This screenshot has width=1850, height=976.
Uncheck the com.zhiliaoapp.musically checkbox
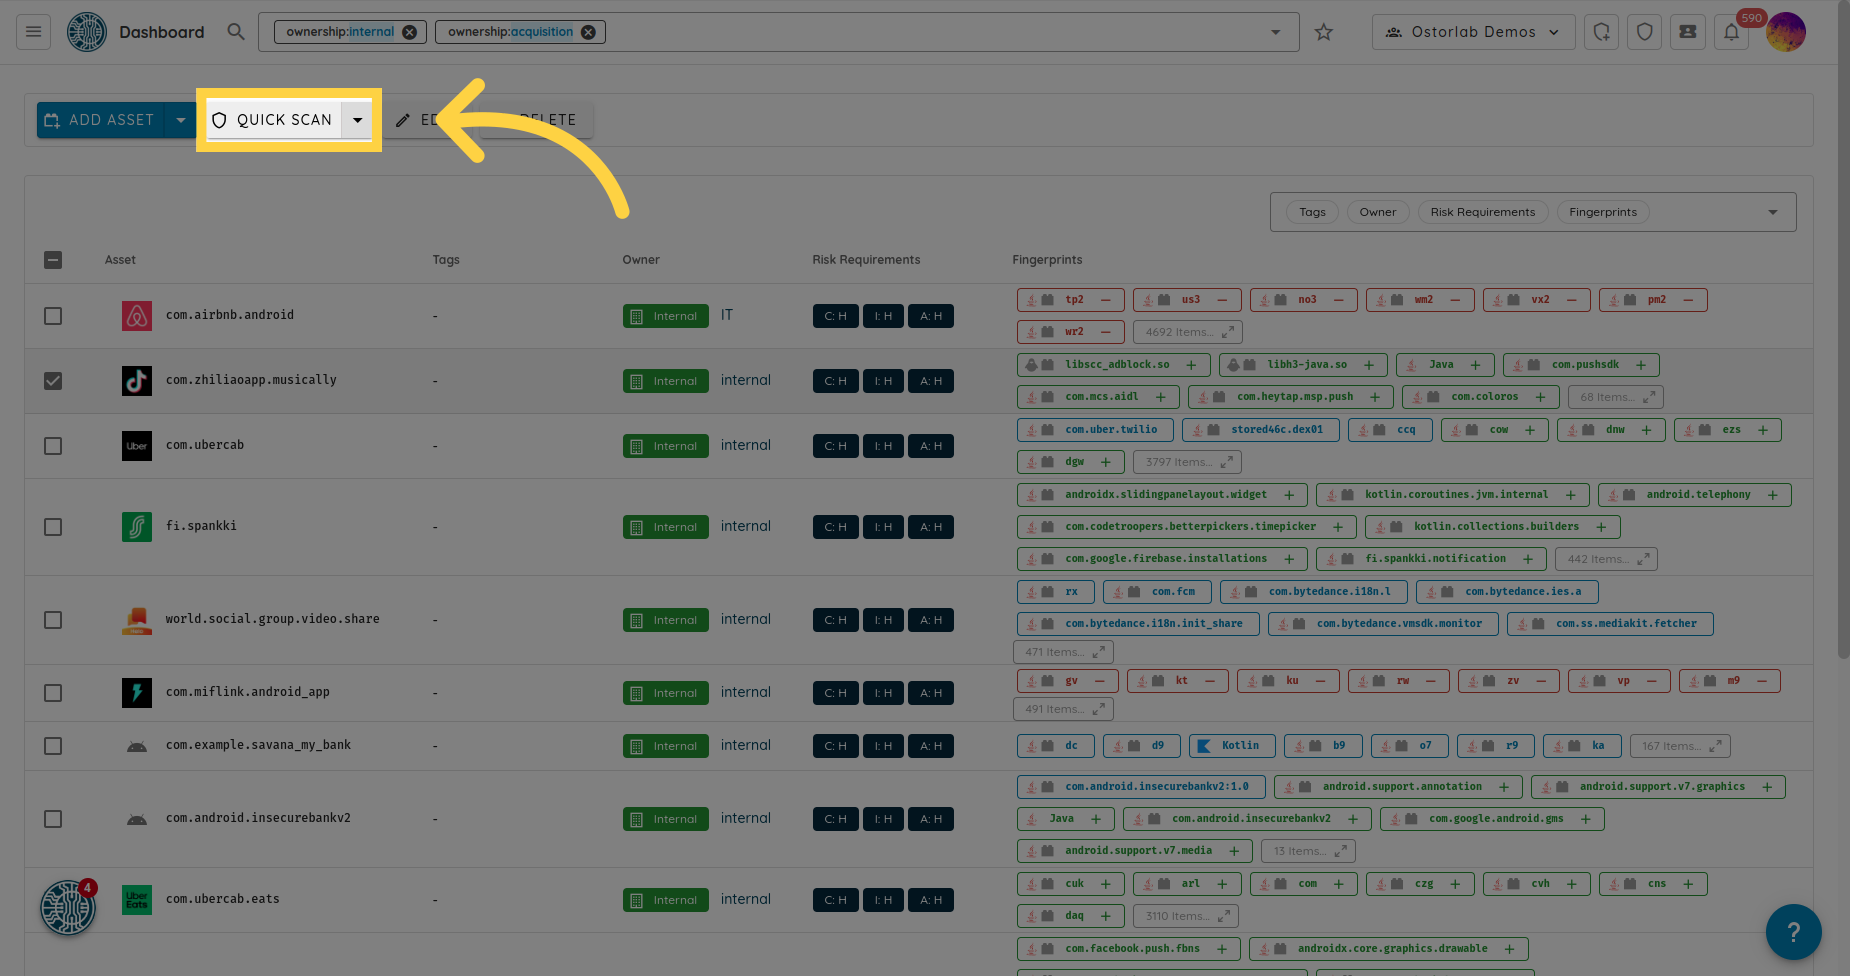tap(53, 381)
